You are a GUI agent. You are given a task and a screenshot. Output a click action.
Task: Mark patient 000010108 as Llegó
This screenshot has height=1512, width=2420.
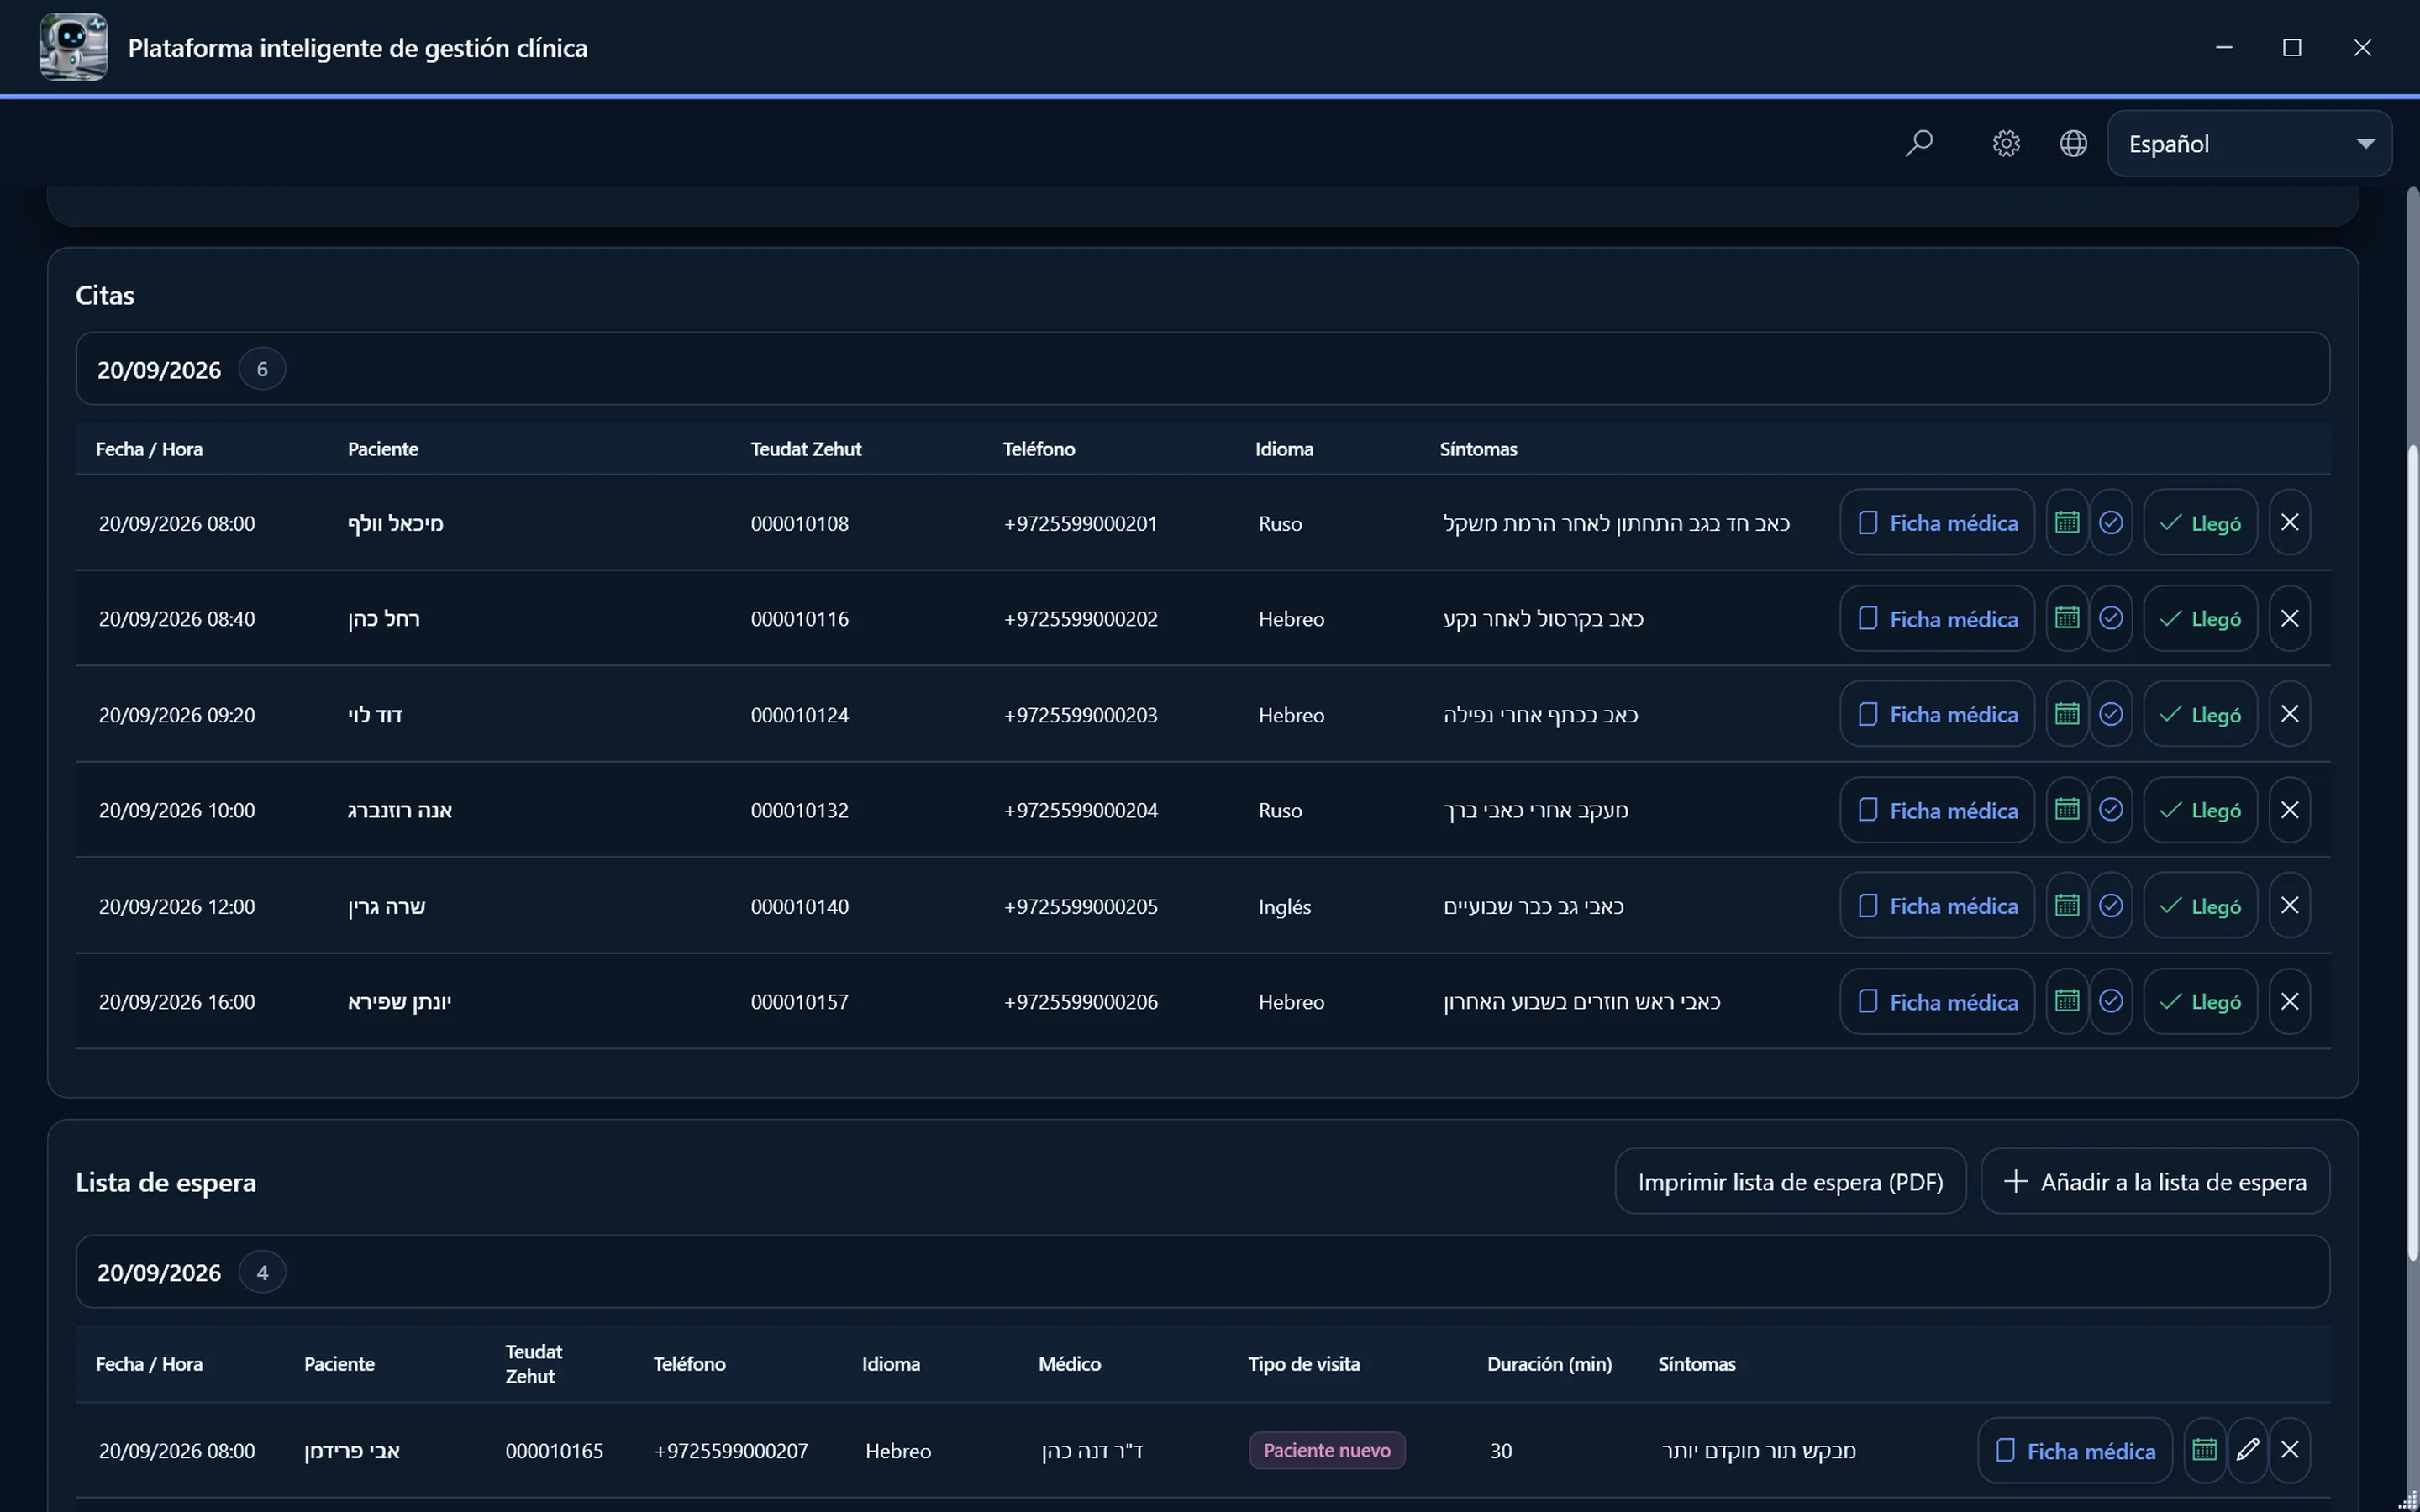[x=2200, y=522]
